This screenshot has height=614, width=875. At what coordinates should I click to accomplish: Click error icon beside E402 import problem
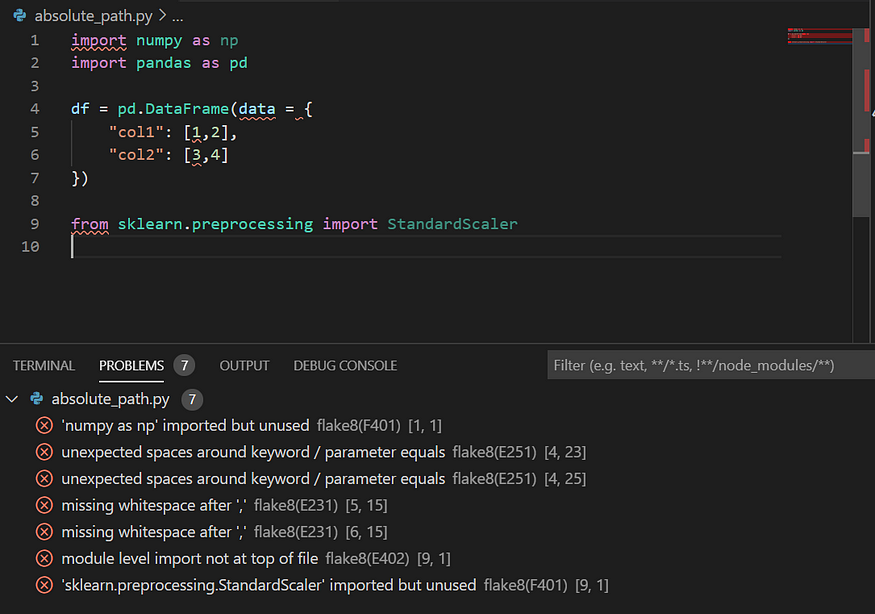pos(44,559)
